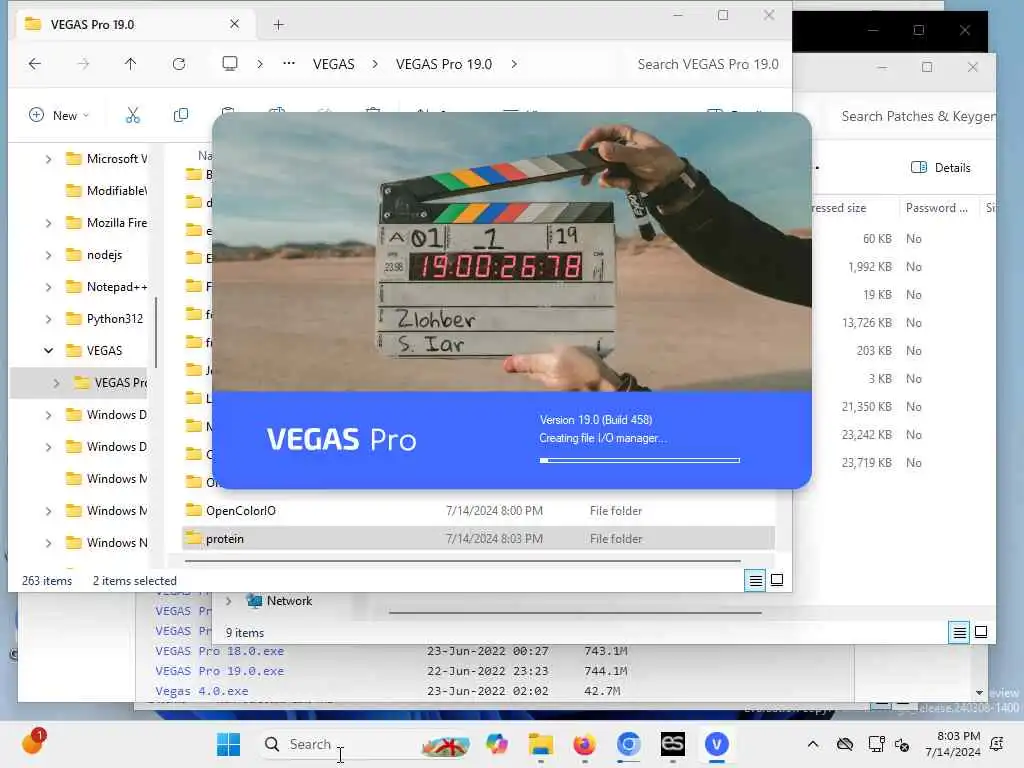Viewport: 1024px width, 768px height.
Task: Open Firefox from the taskbar
Action: pos(584,744)
